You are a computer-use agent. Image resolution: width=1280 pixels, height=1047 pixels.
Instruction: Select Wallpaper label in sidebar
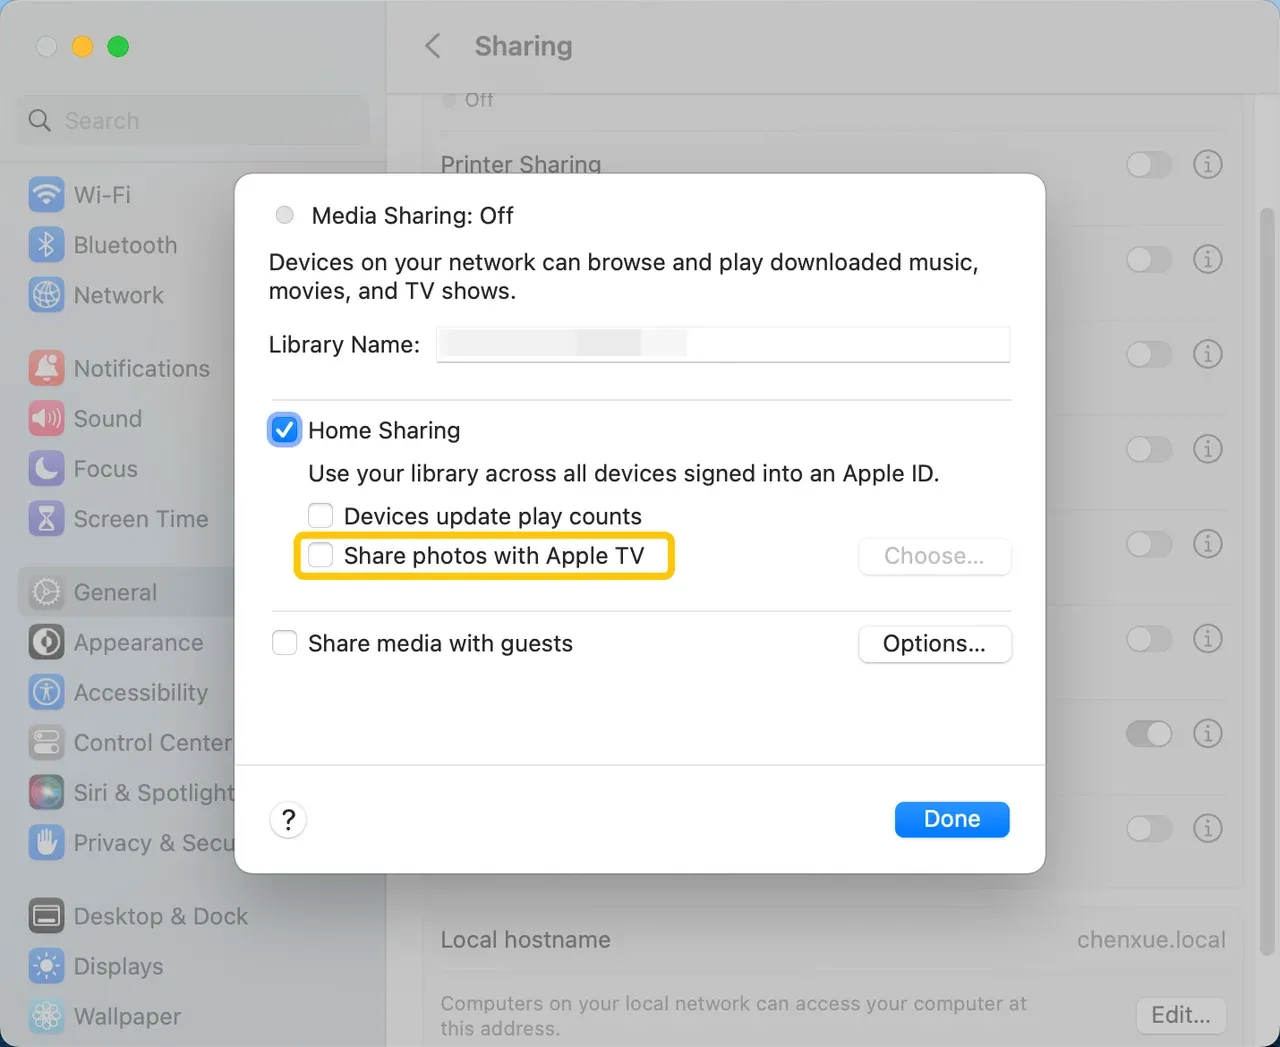point(127,1016)
